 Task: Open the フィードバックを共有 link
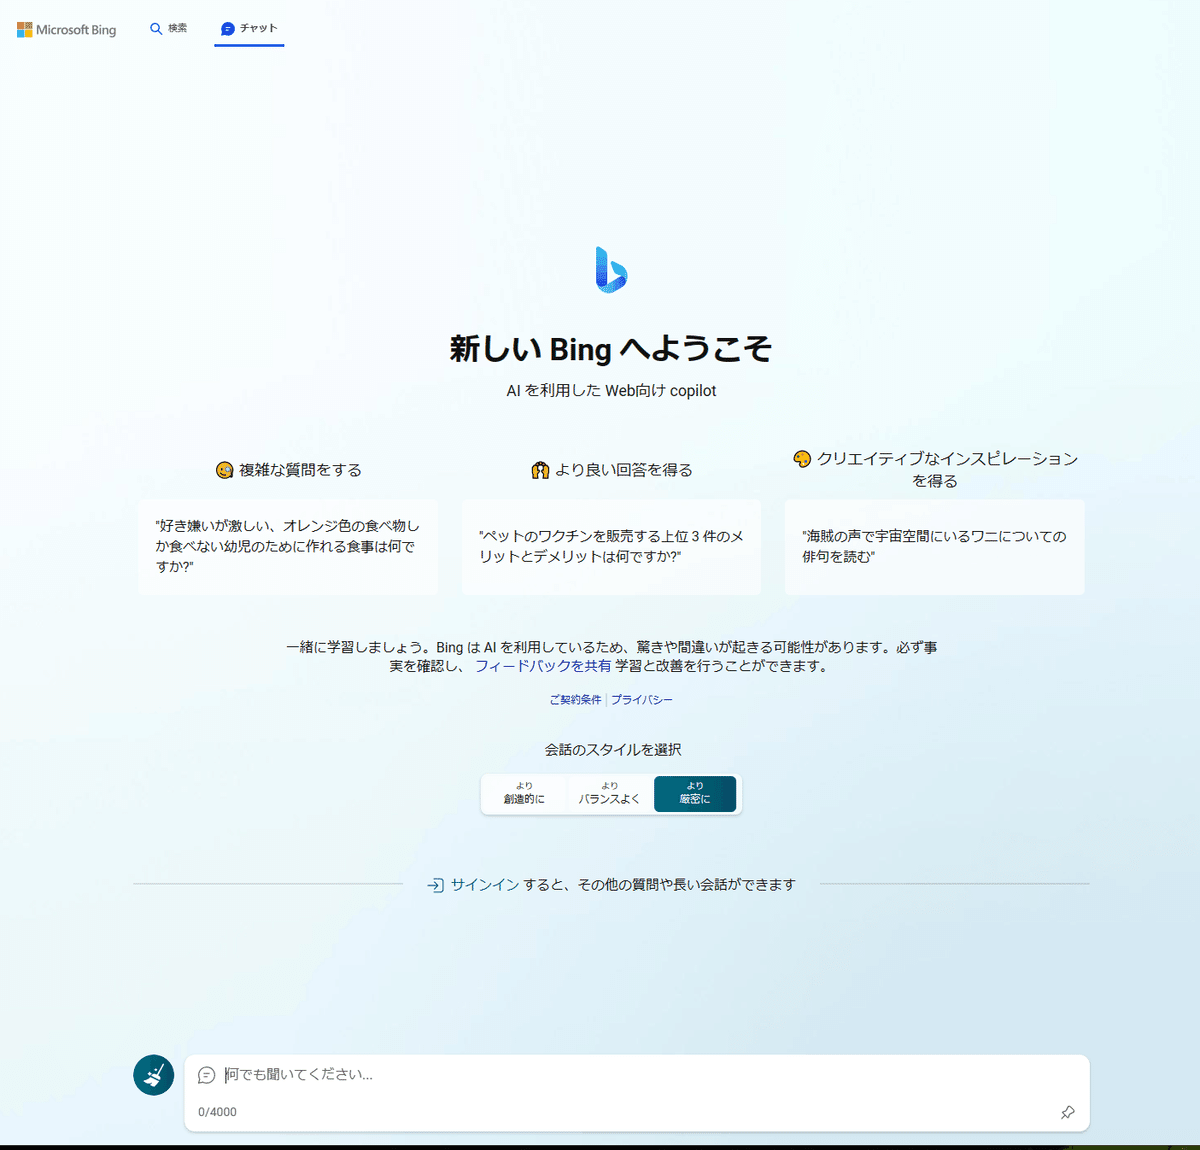point(543,666)
